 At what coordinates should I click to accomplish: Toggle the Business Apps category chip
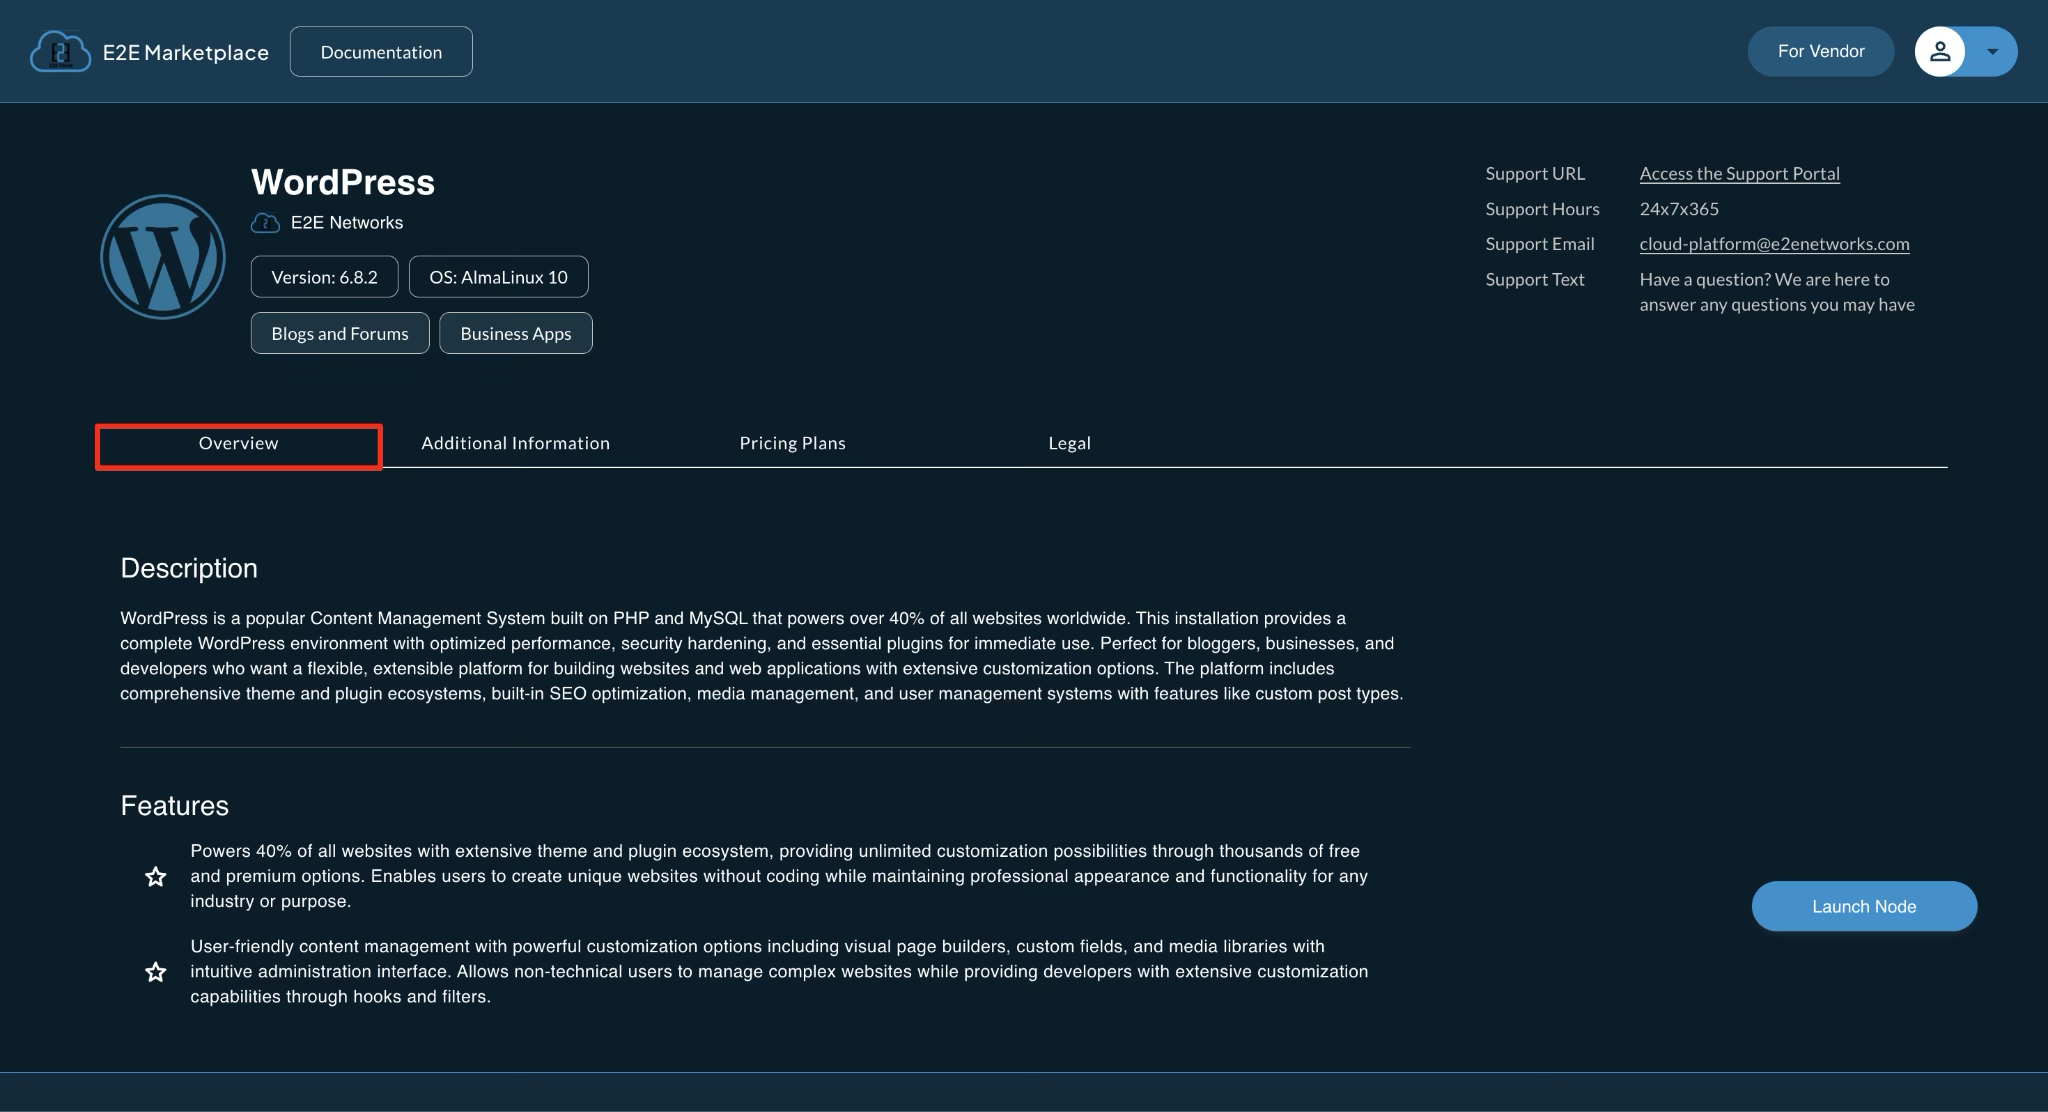pyautogui.click(x=516, y=333)
